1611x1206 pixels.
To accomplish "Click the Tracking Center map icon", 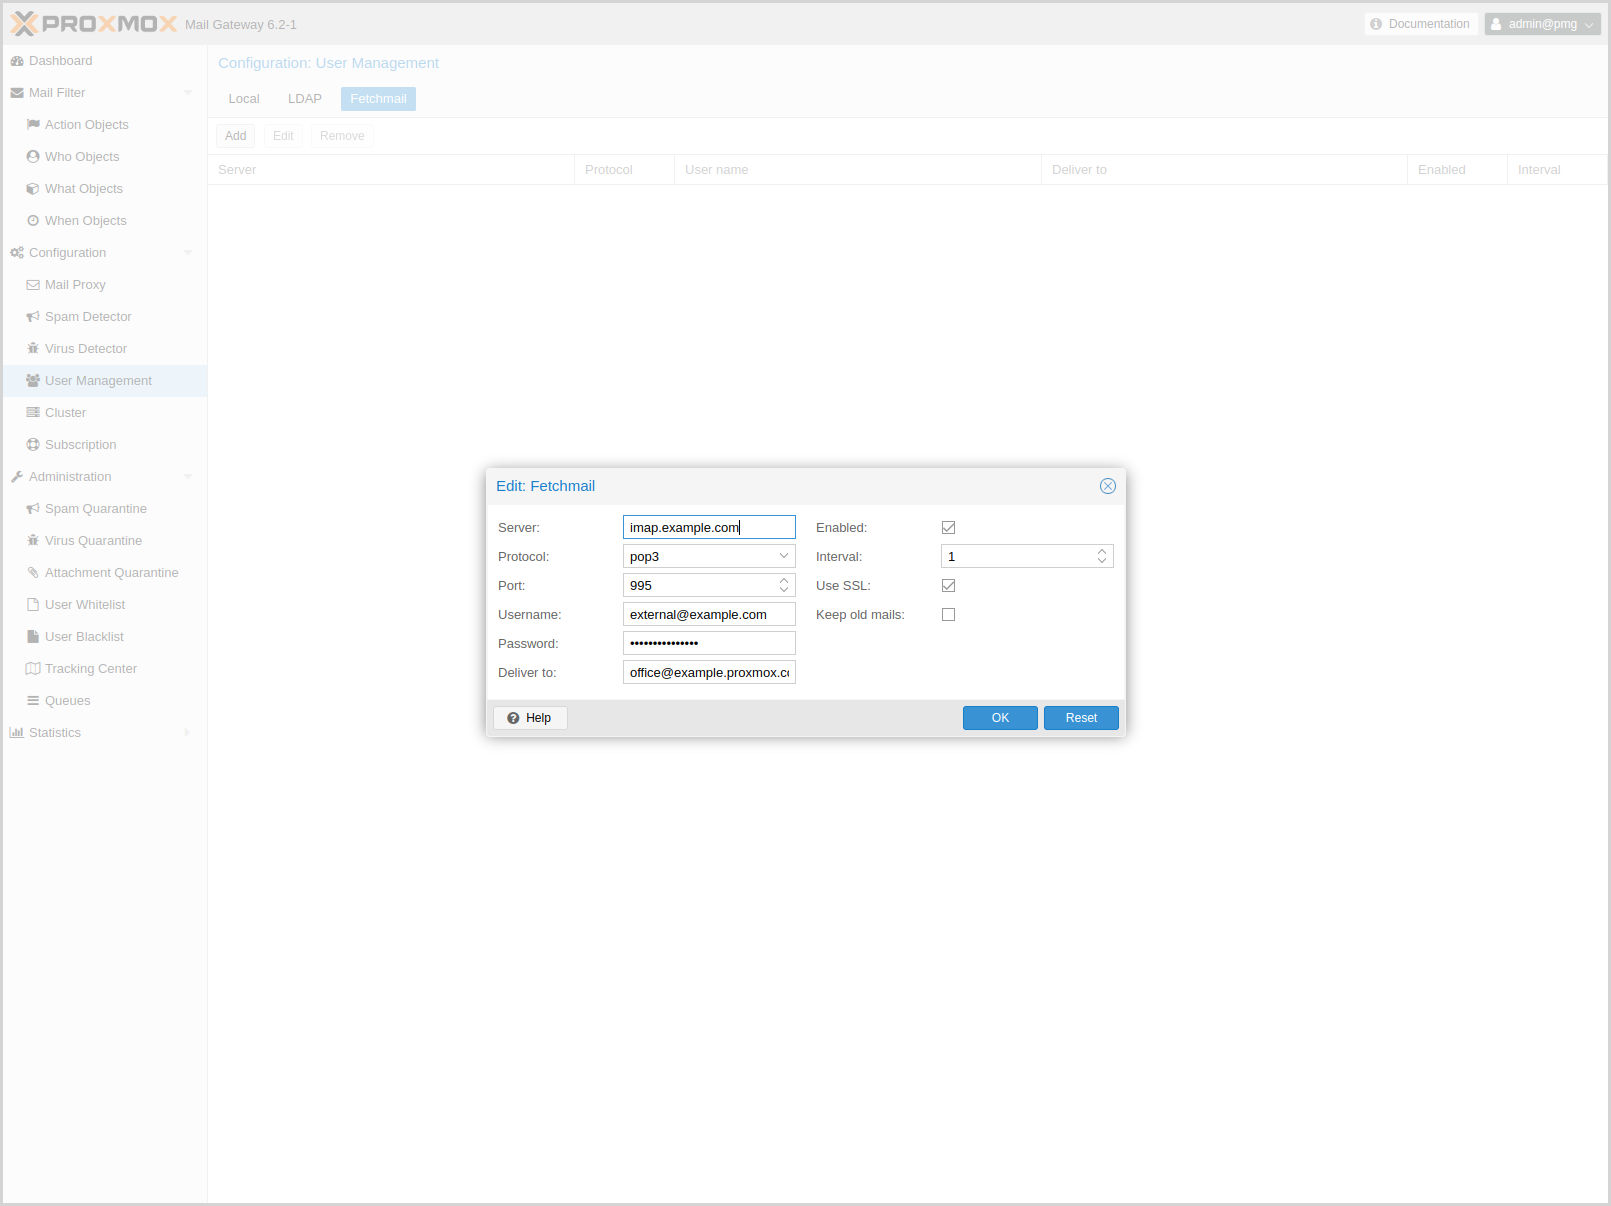I will click(33, 669).
